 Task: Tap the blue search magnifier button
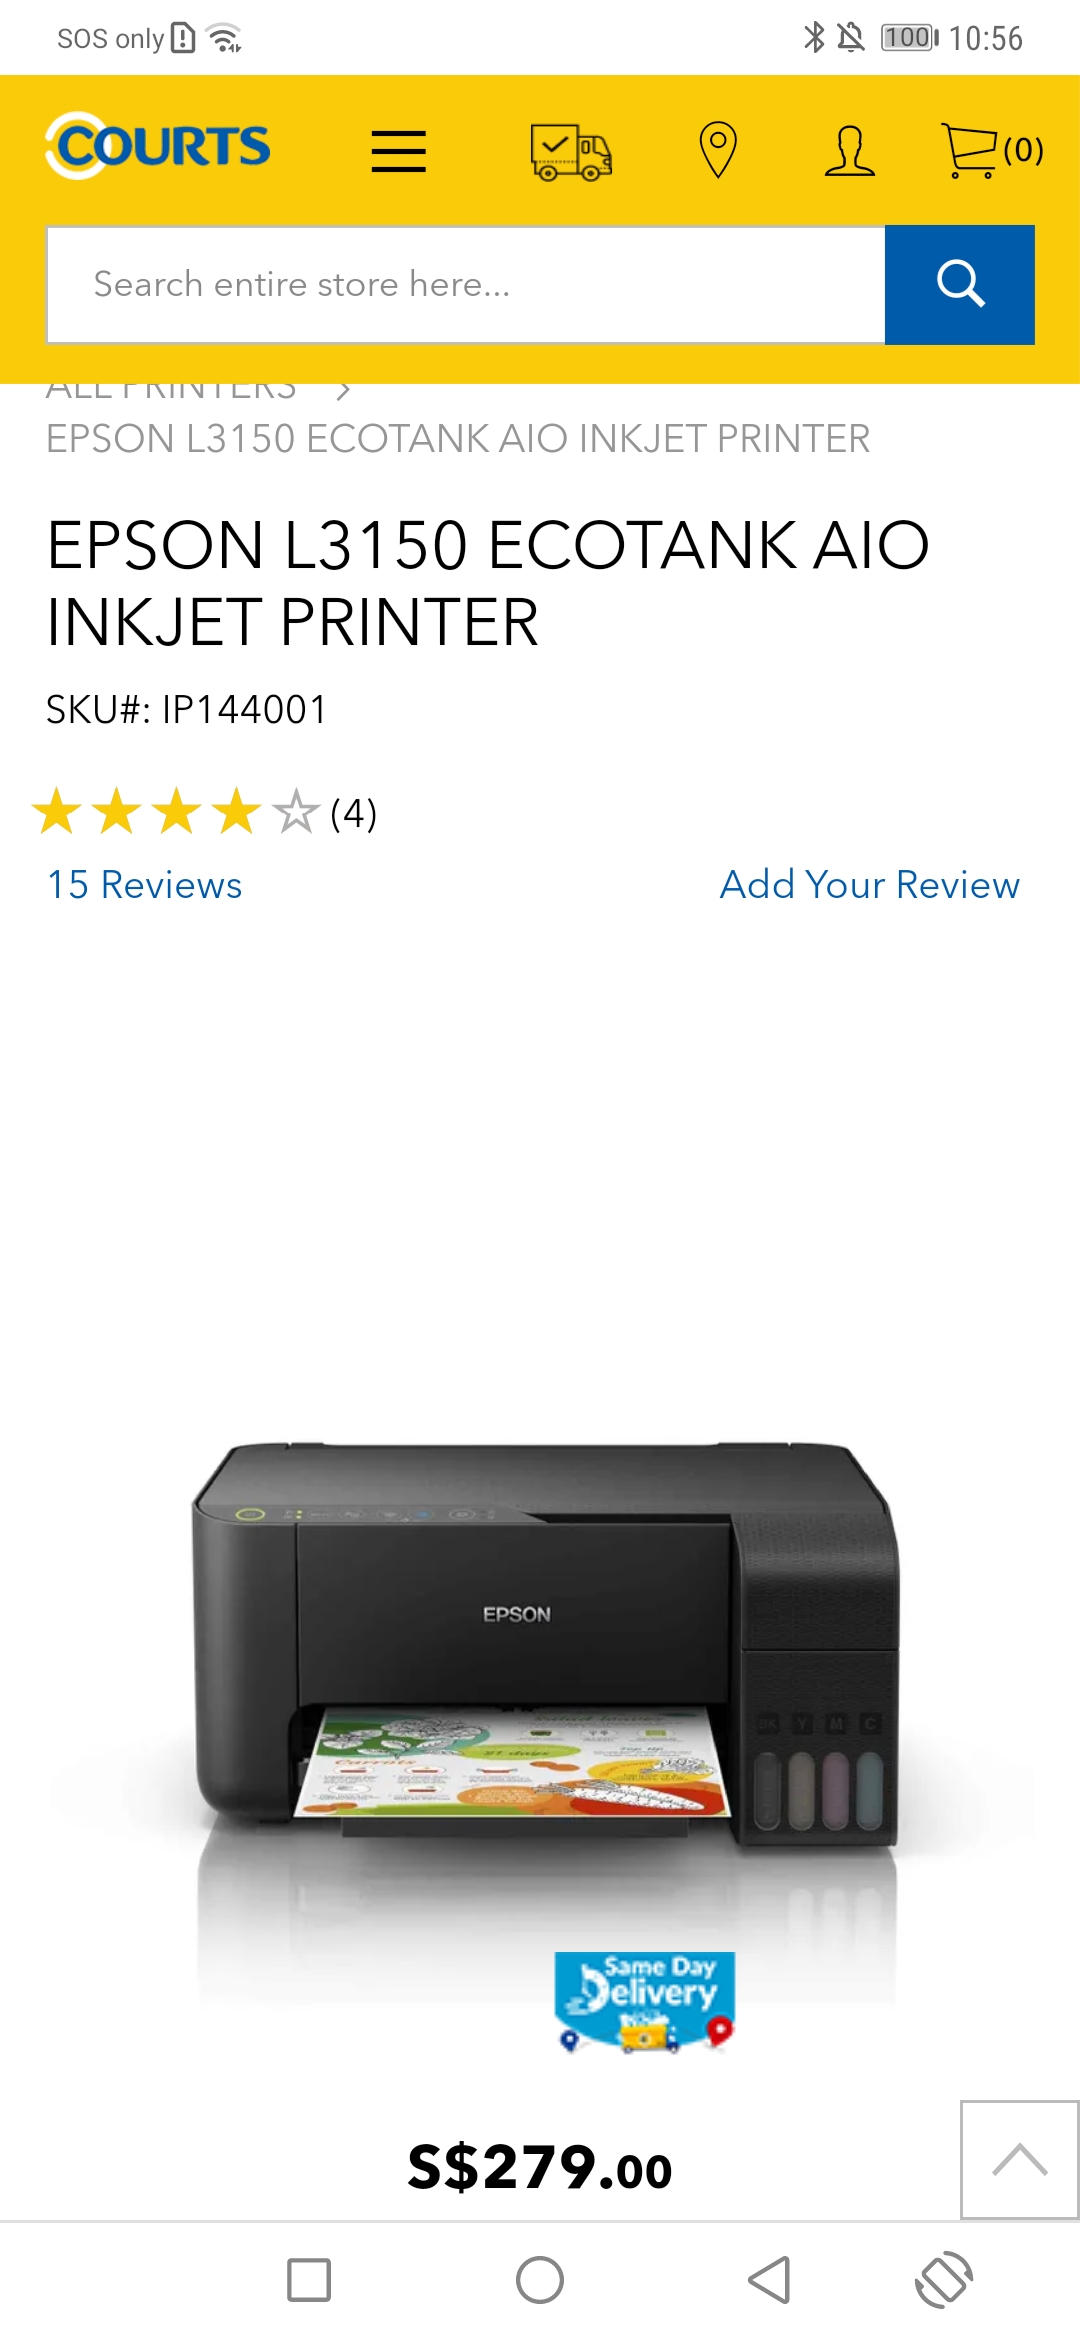point(960,284)
